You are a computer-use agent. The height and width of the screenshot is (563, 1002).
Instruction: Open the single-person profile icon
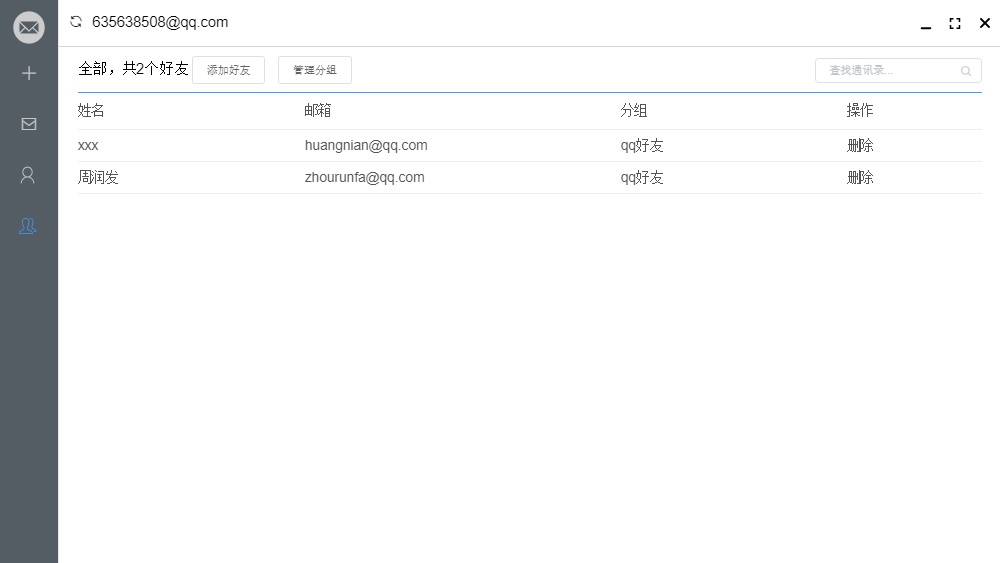[x=27, y=175]
